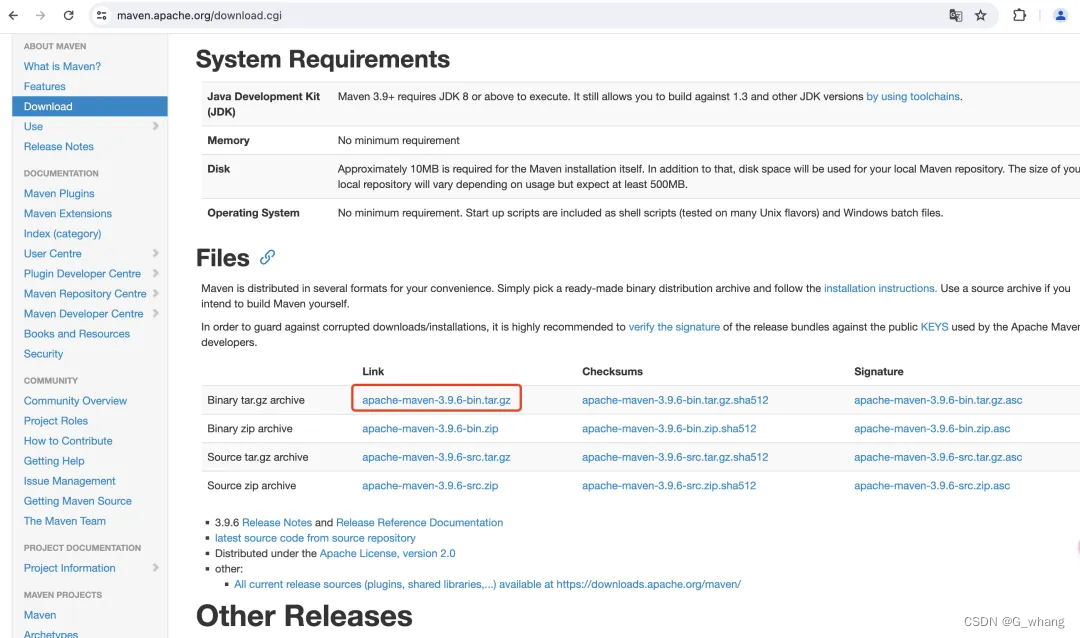Expand the Project Information chevron

(x=156, y=568)
